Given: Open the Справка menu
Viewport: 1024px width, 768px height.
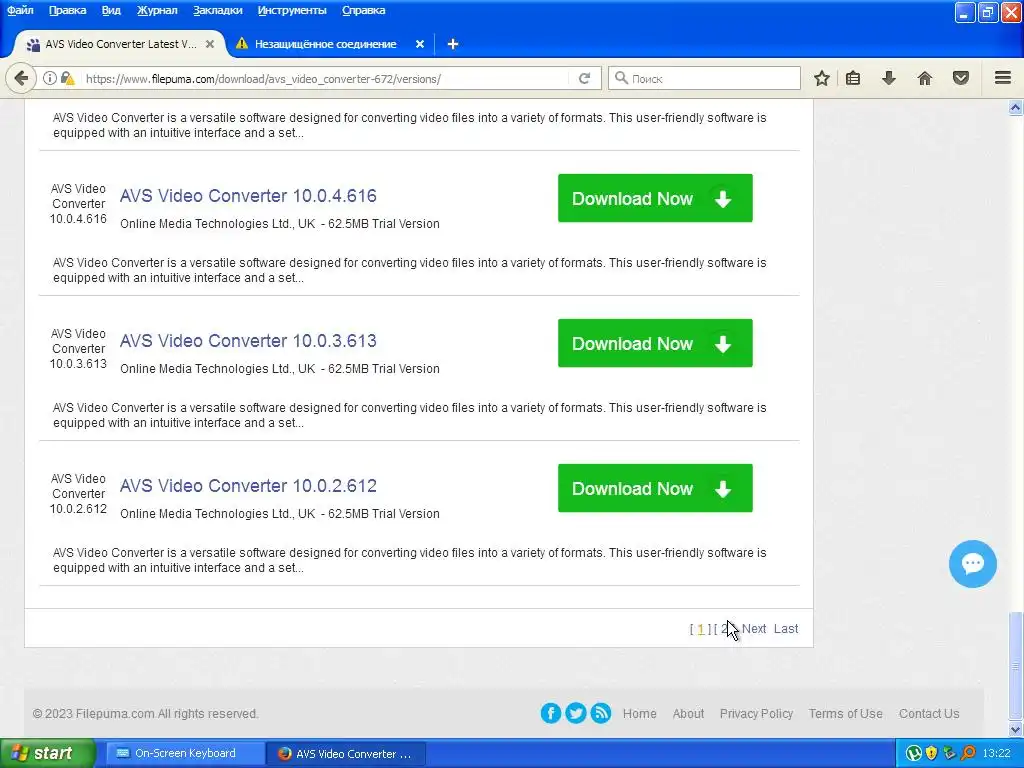Looking at the screenshot, I should click(364, 10).
